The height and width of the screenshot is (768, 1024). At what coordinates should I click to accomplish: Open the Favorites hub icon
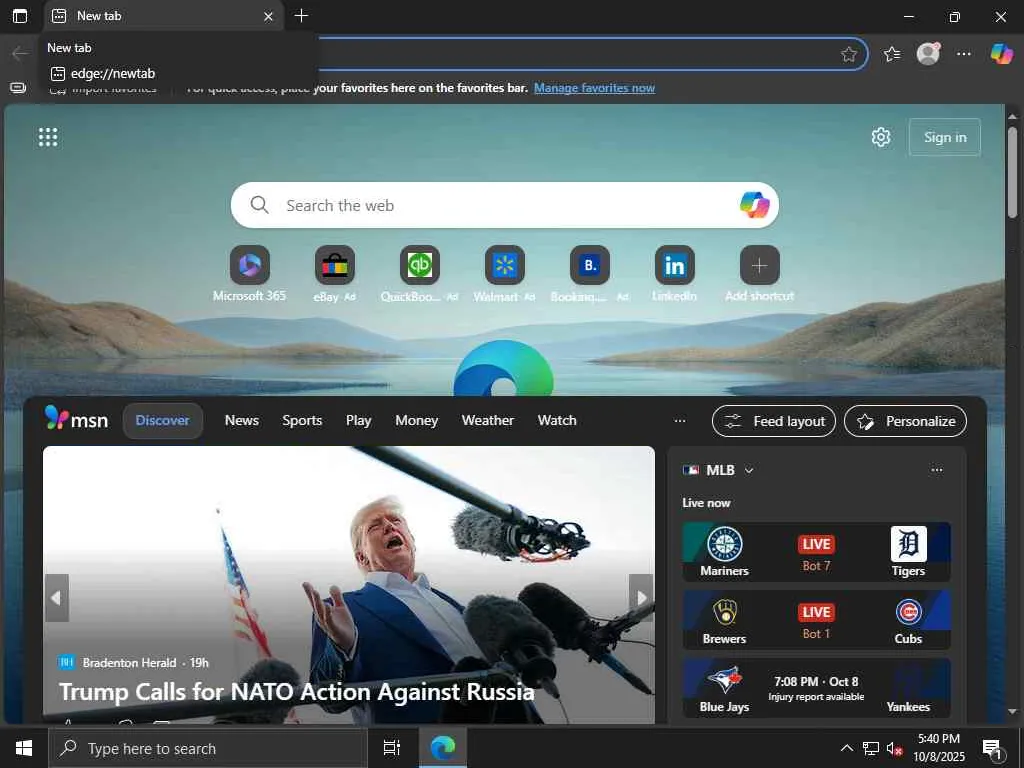tap(892, 54)
